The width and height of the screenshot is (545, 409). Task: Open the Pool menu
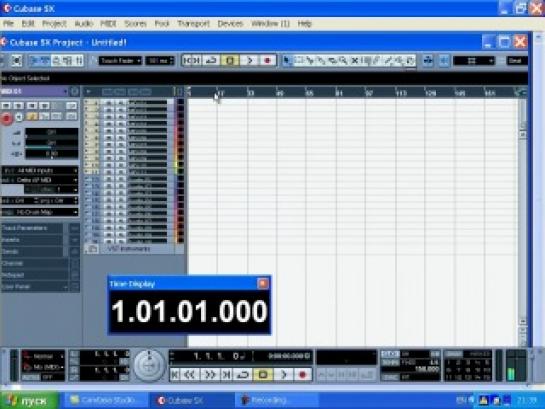click(x=162, y=24)
